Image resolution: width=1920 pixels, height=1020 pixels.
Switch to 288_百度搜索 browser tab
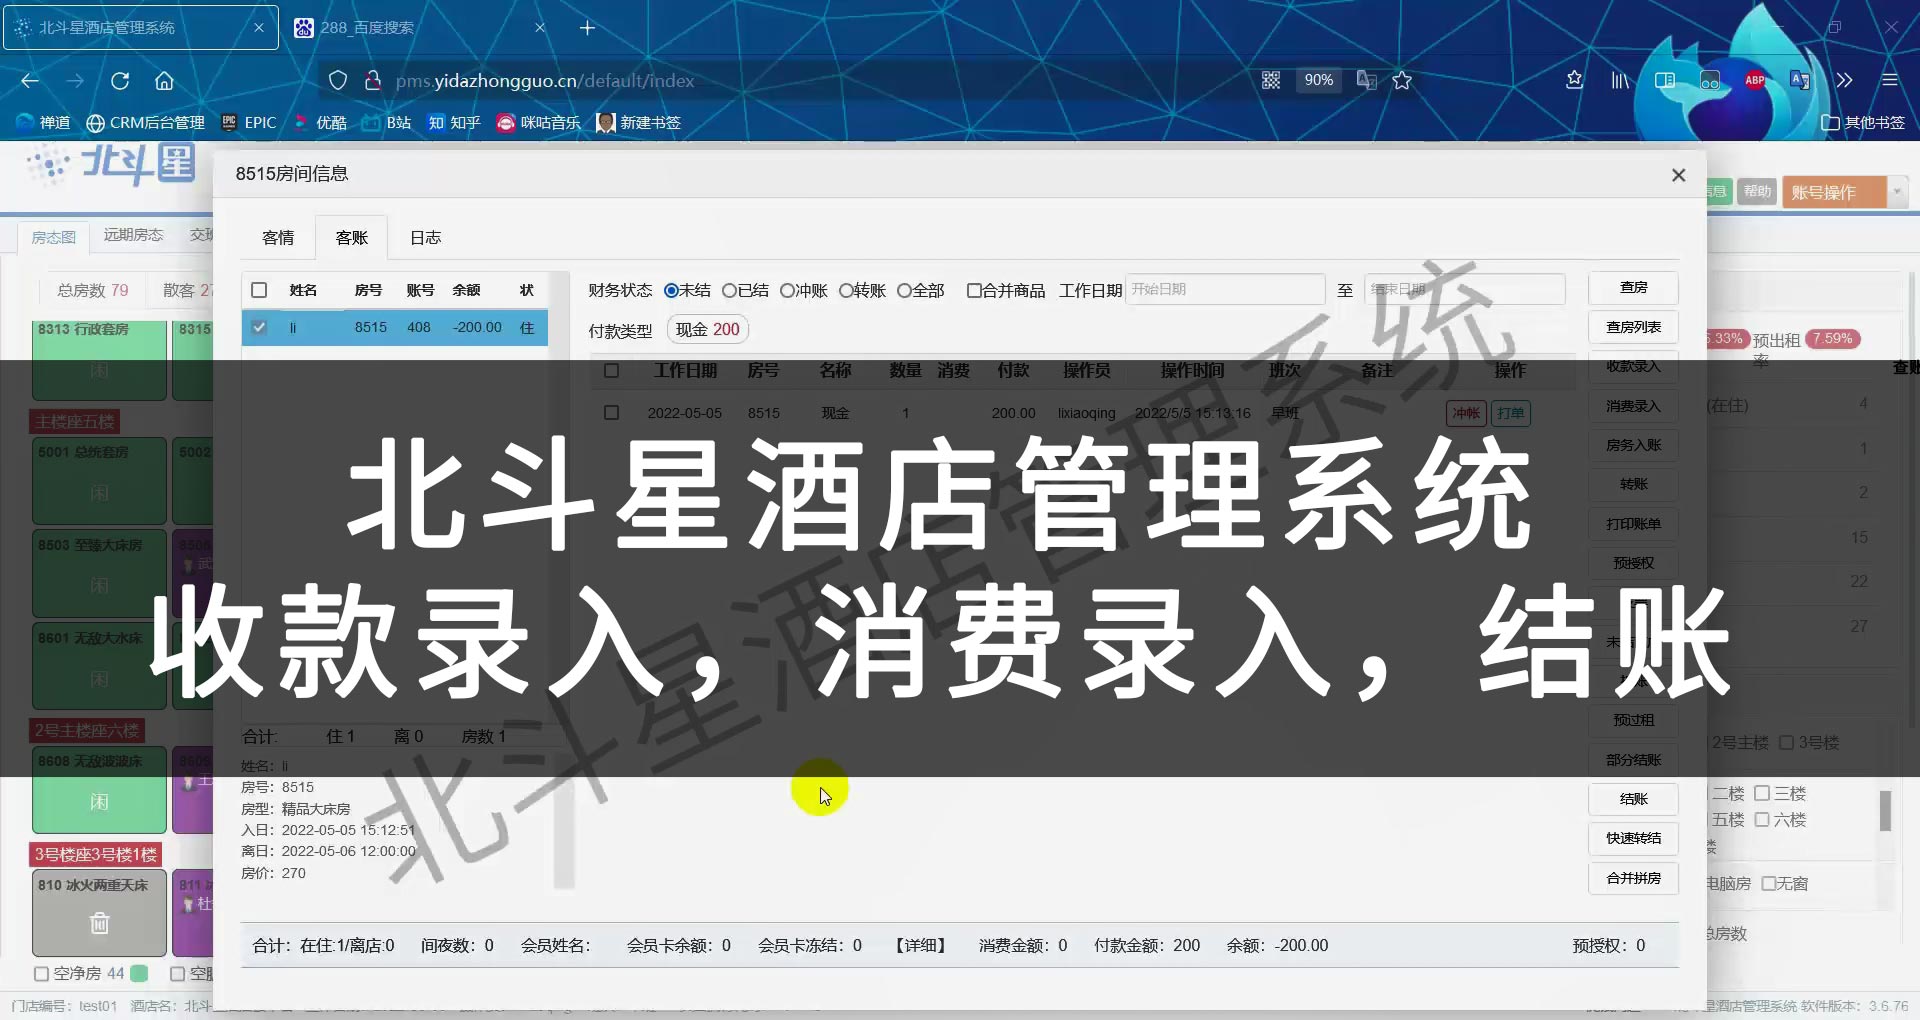click(x=420, y=28)
